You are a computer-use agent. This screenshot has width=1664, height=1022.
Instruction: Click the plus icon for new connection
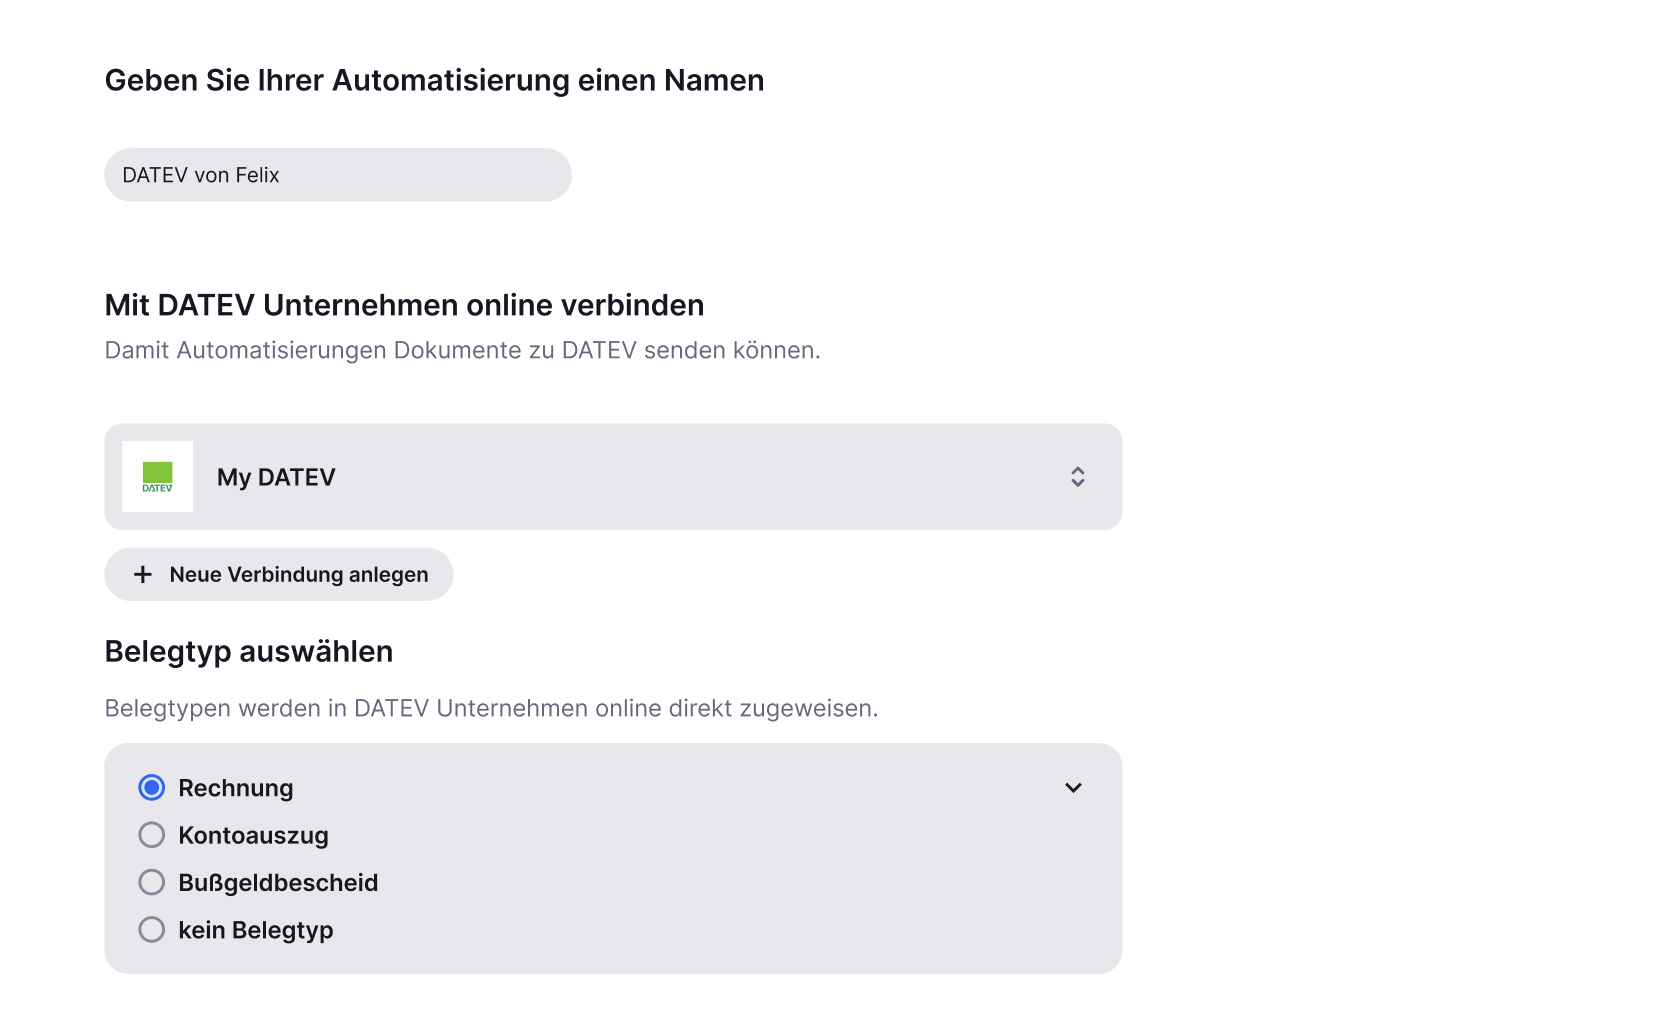(x=143, y=574)
